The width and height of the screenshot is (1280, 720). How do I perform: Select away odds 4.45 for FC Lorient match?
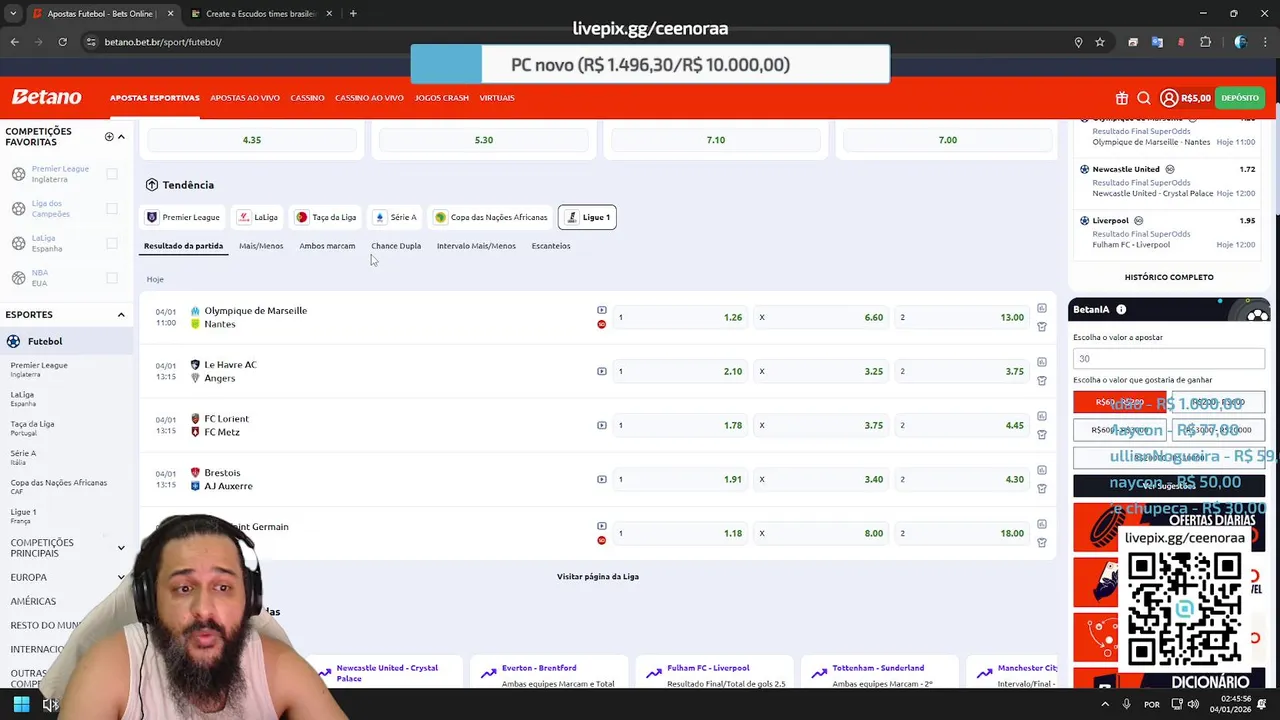pyautogui.click(x=963, y=425)
